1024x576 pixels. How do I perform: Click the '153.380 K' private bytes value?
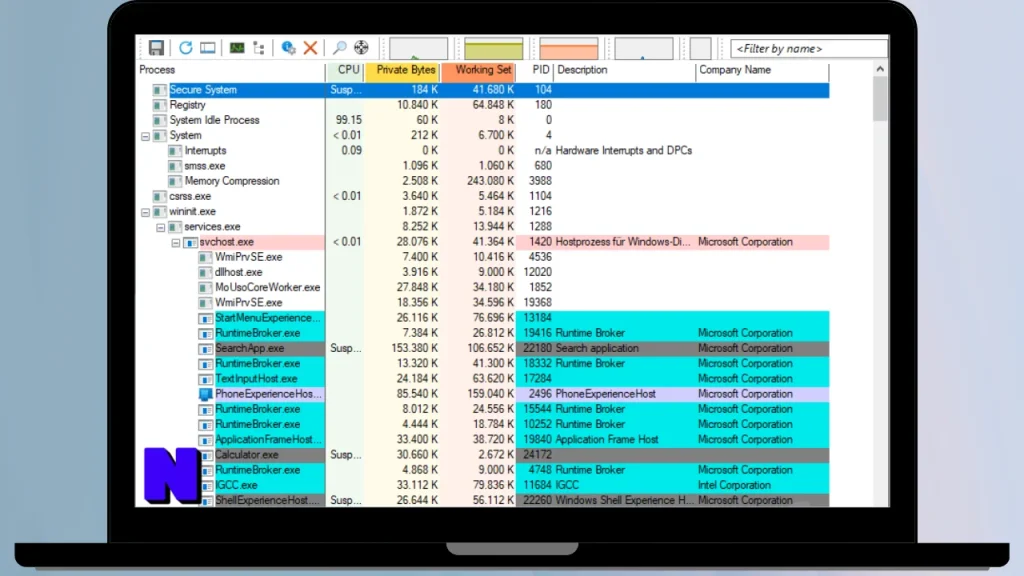[x=414, y=349]
